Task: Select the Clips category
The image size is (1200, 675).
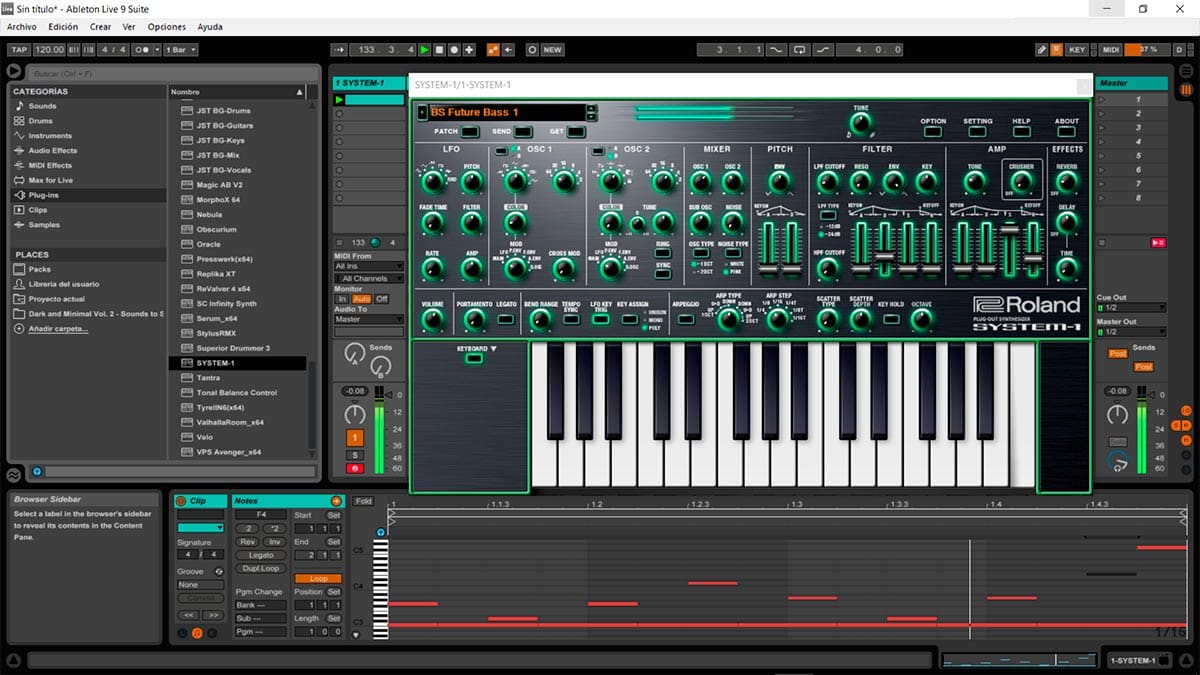Action: coord(38,210)
